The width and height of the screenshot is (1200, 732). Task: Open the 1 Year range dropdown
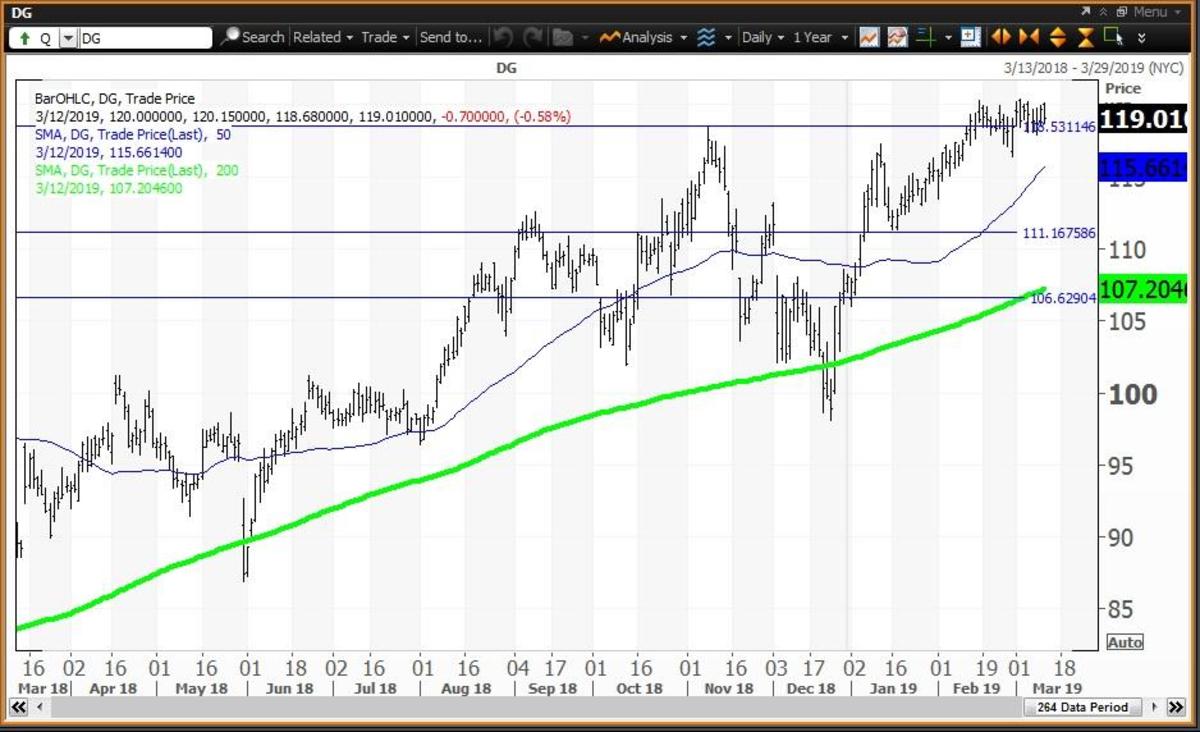pos(818,37)
